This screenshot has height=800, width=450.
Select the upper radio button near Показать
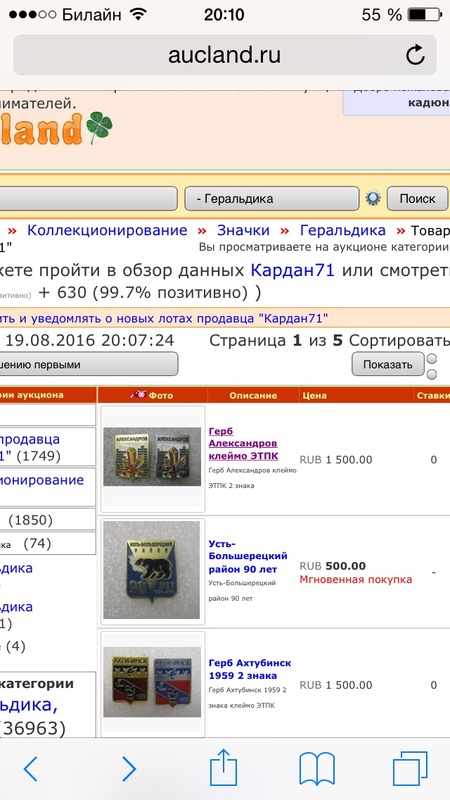(x=432, y=359)
